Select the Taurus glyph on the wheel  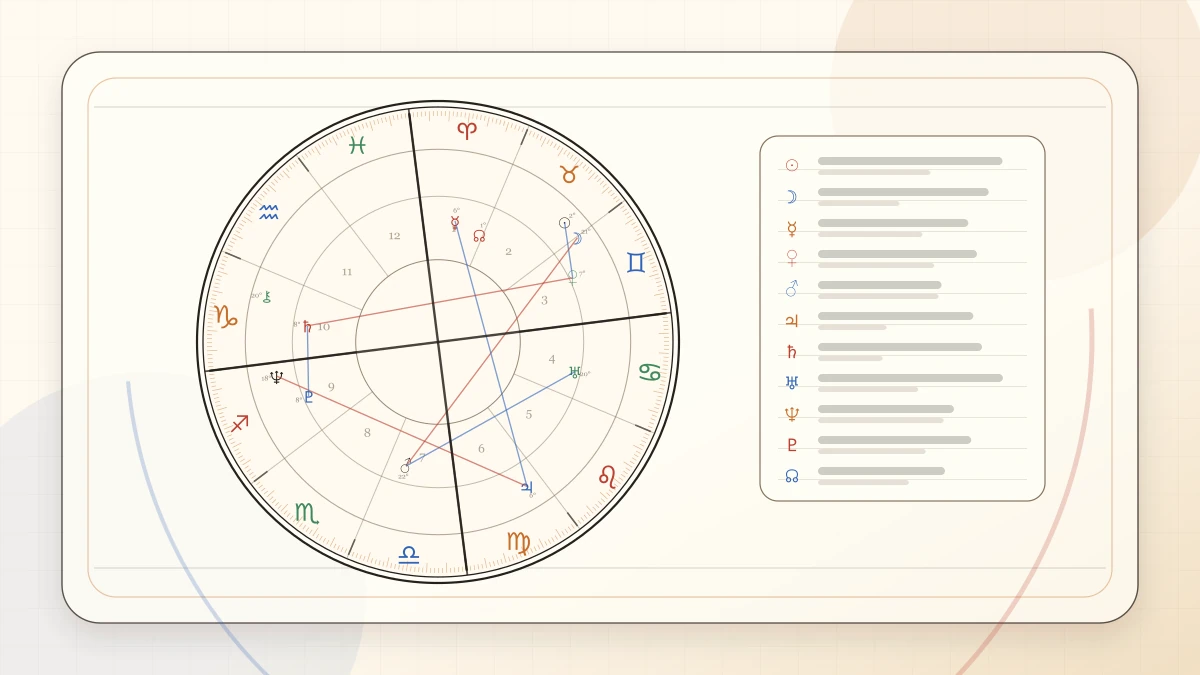tap(569, 174)
